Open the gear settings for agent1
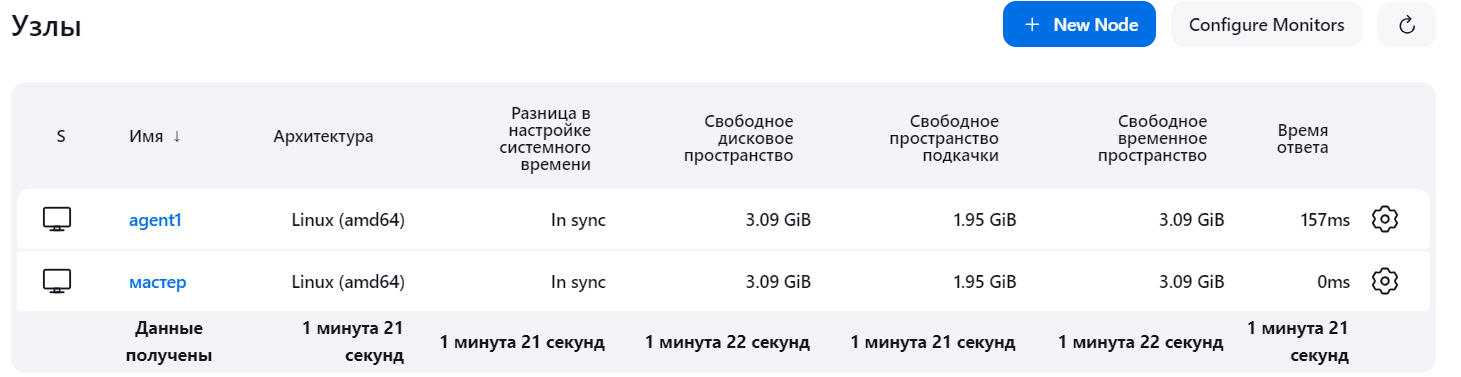This screenshot has height=377, width=1461. (1384, 220)
